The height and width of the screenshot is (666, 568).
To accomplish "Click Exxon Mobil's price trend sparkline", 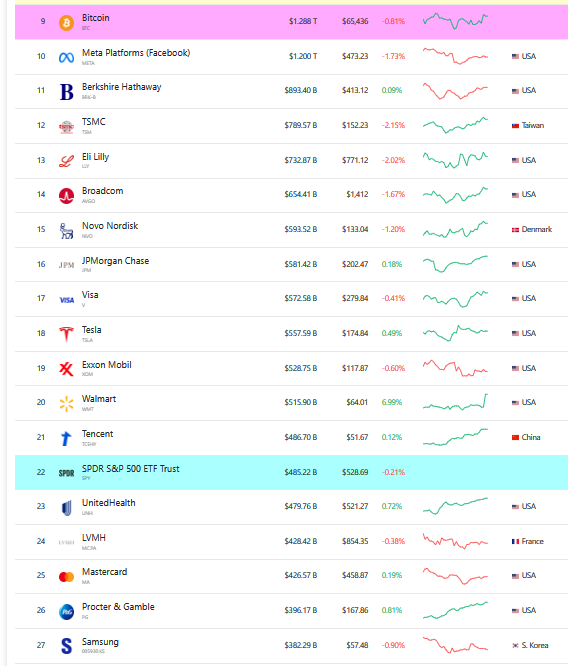I will click(x=455, y=368).
